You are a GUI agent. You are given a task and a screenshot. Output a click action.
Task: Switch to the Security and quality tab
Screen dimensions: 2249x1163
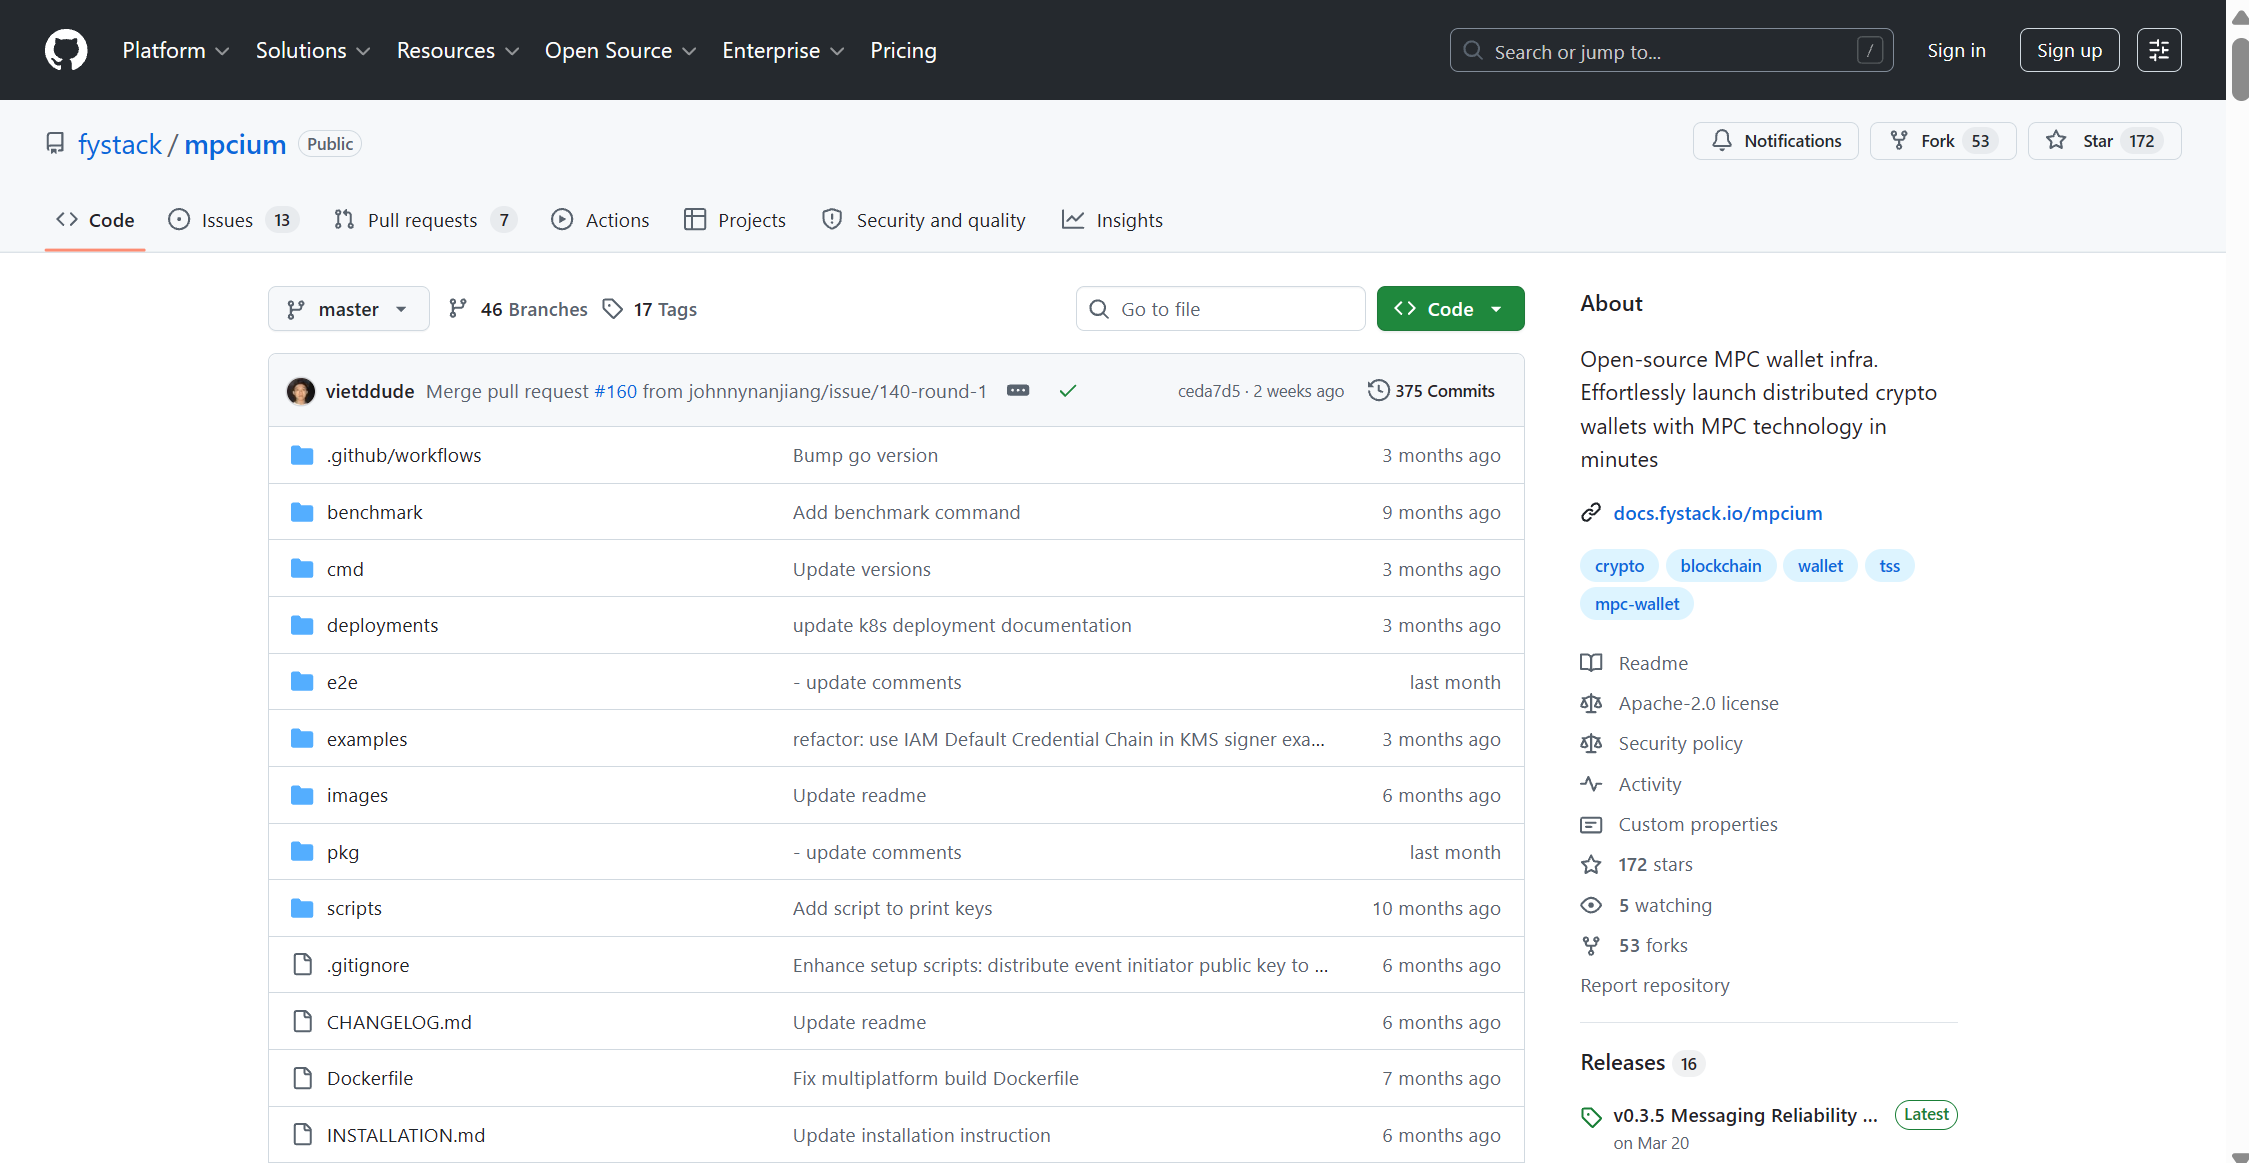924,220
